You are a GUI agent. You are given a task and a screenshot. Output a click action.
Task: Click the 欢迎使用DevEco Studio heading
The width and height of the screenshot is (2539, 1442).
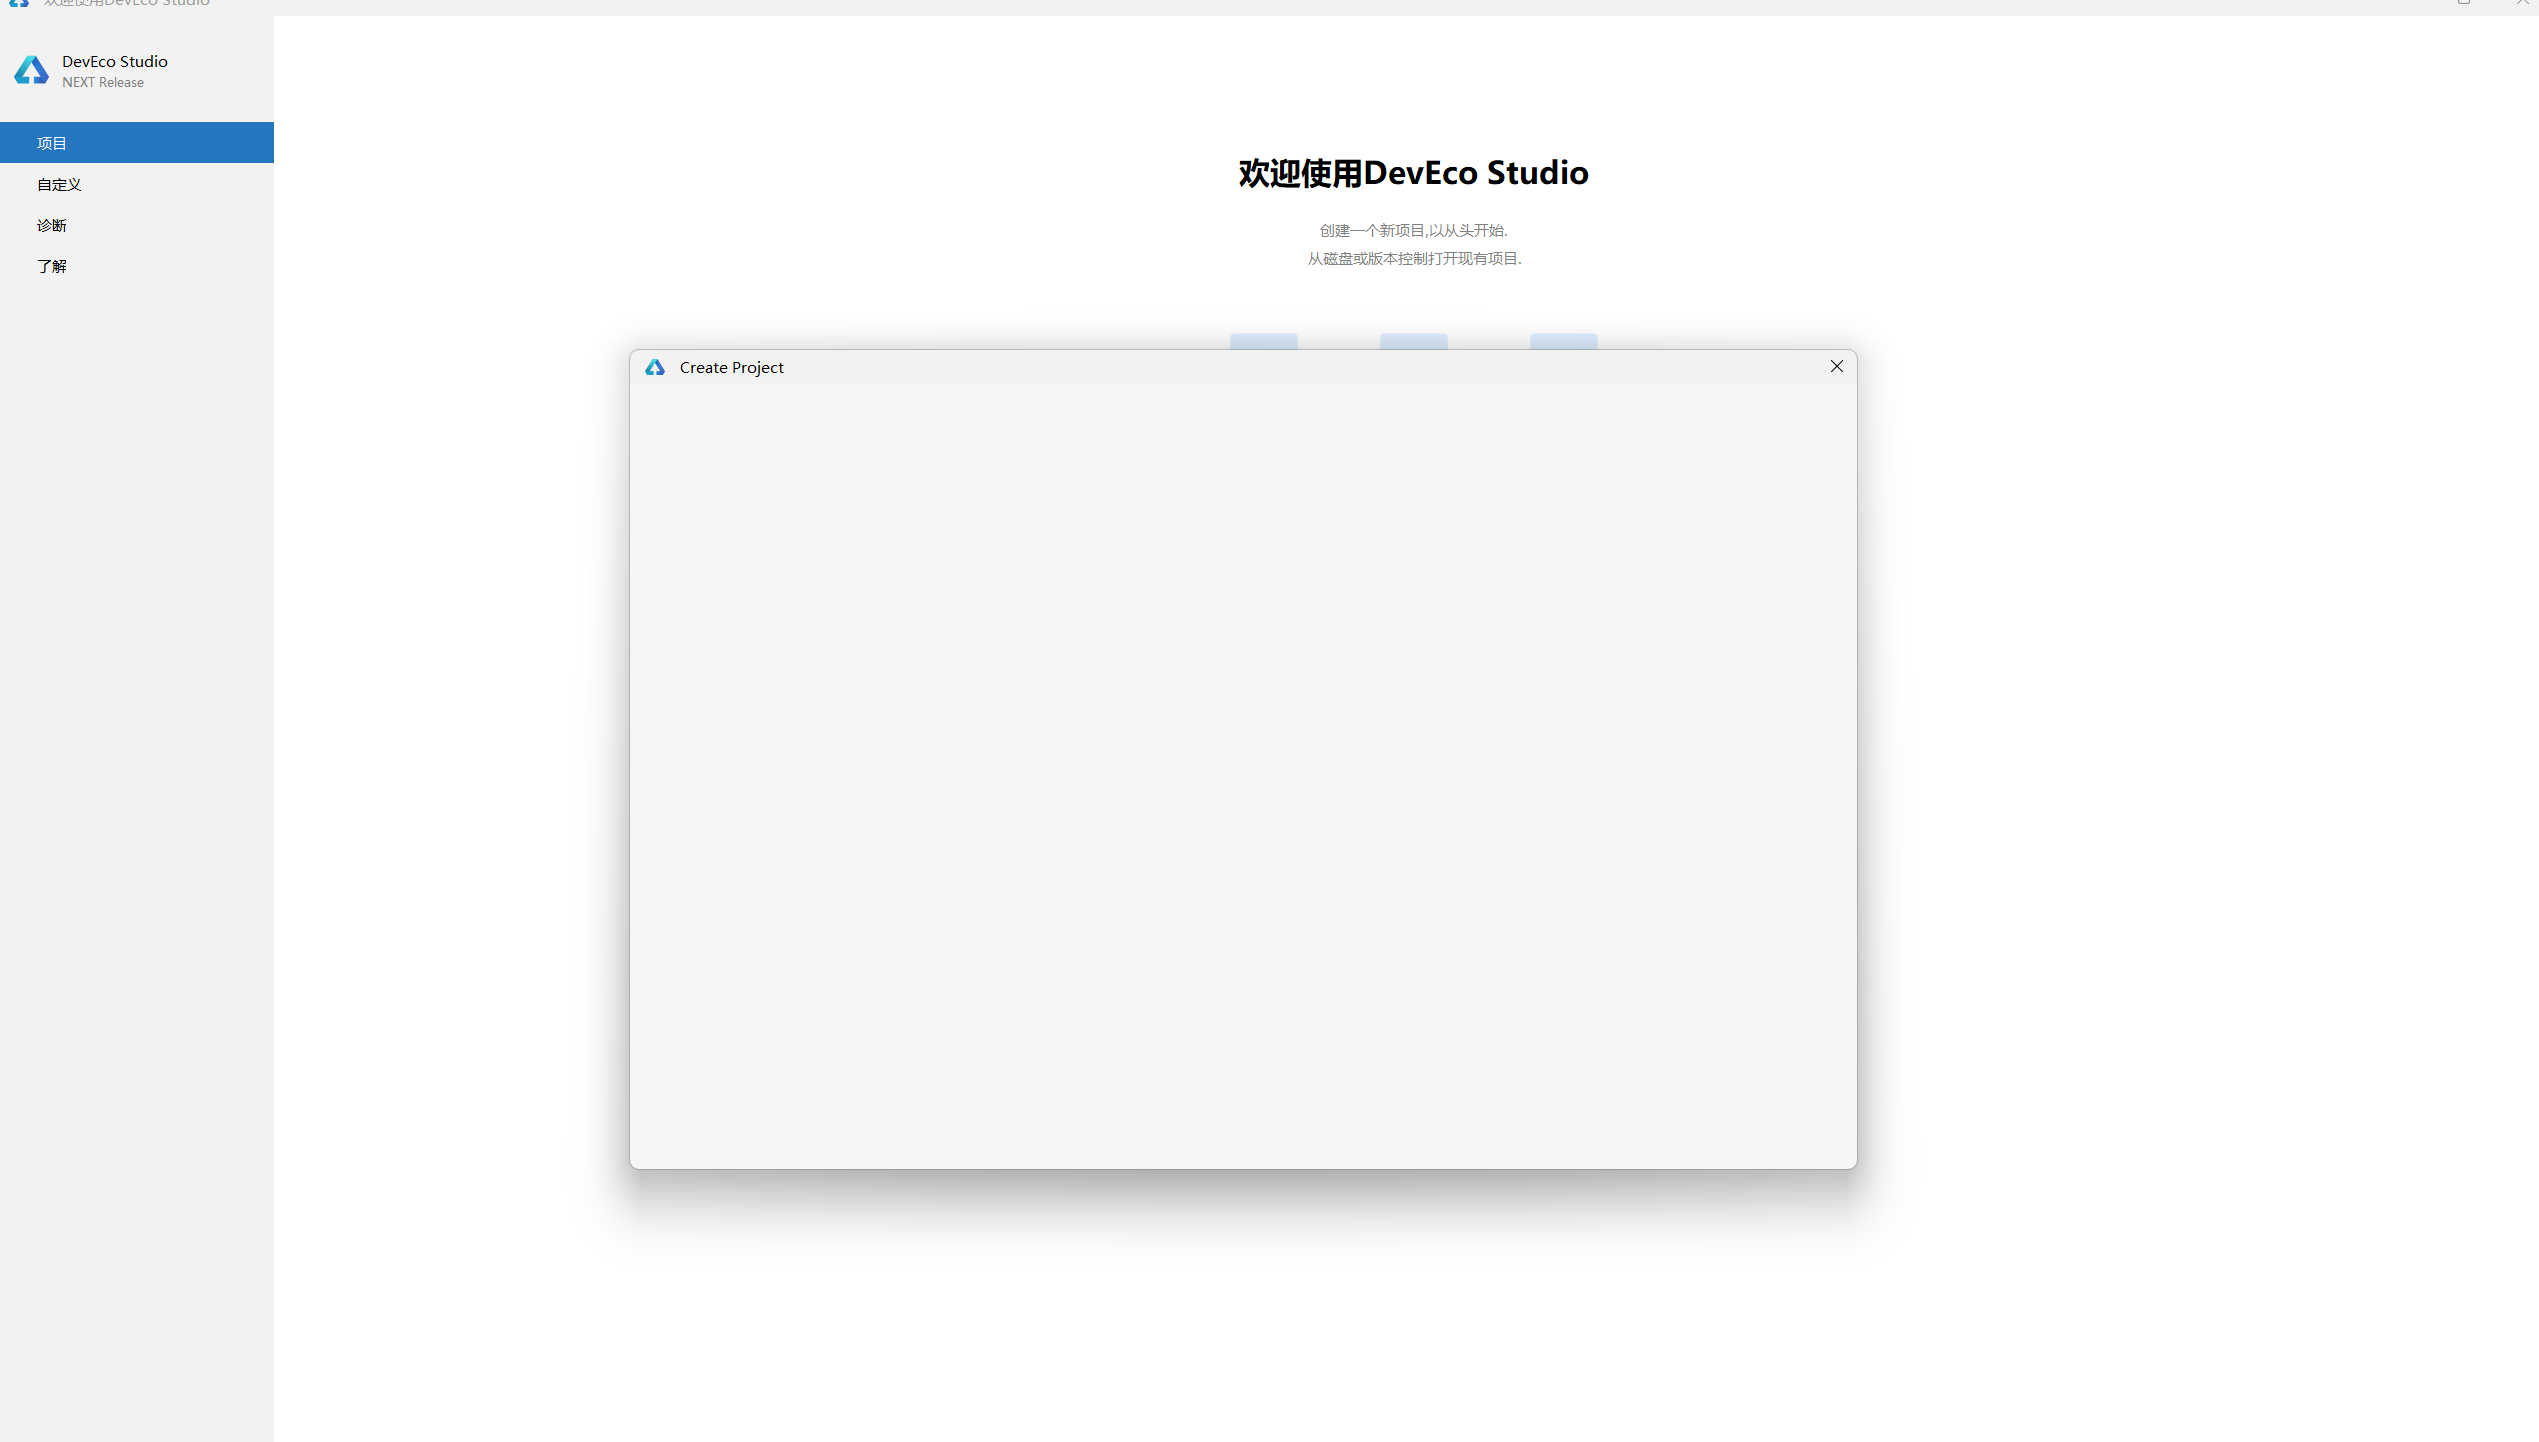1413,173
